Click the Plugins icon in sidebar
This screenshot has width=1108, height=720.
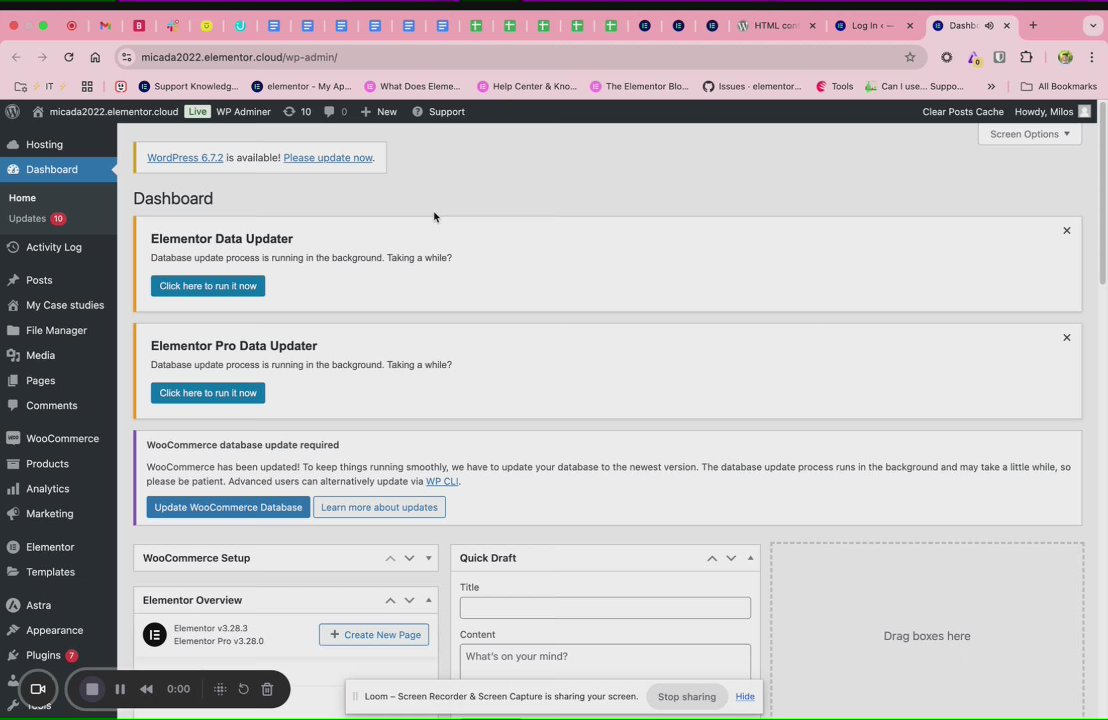coord(13,656)
